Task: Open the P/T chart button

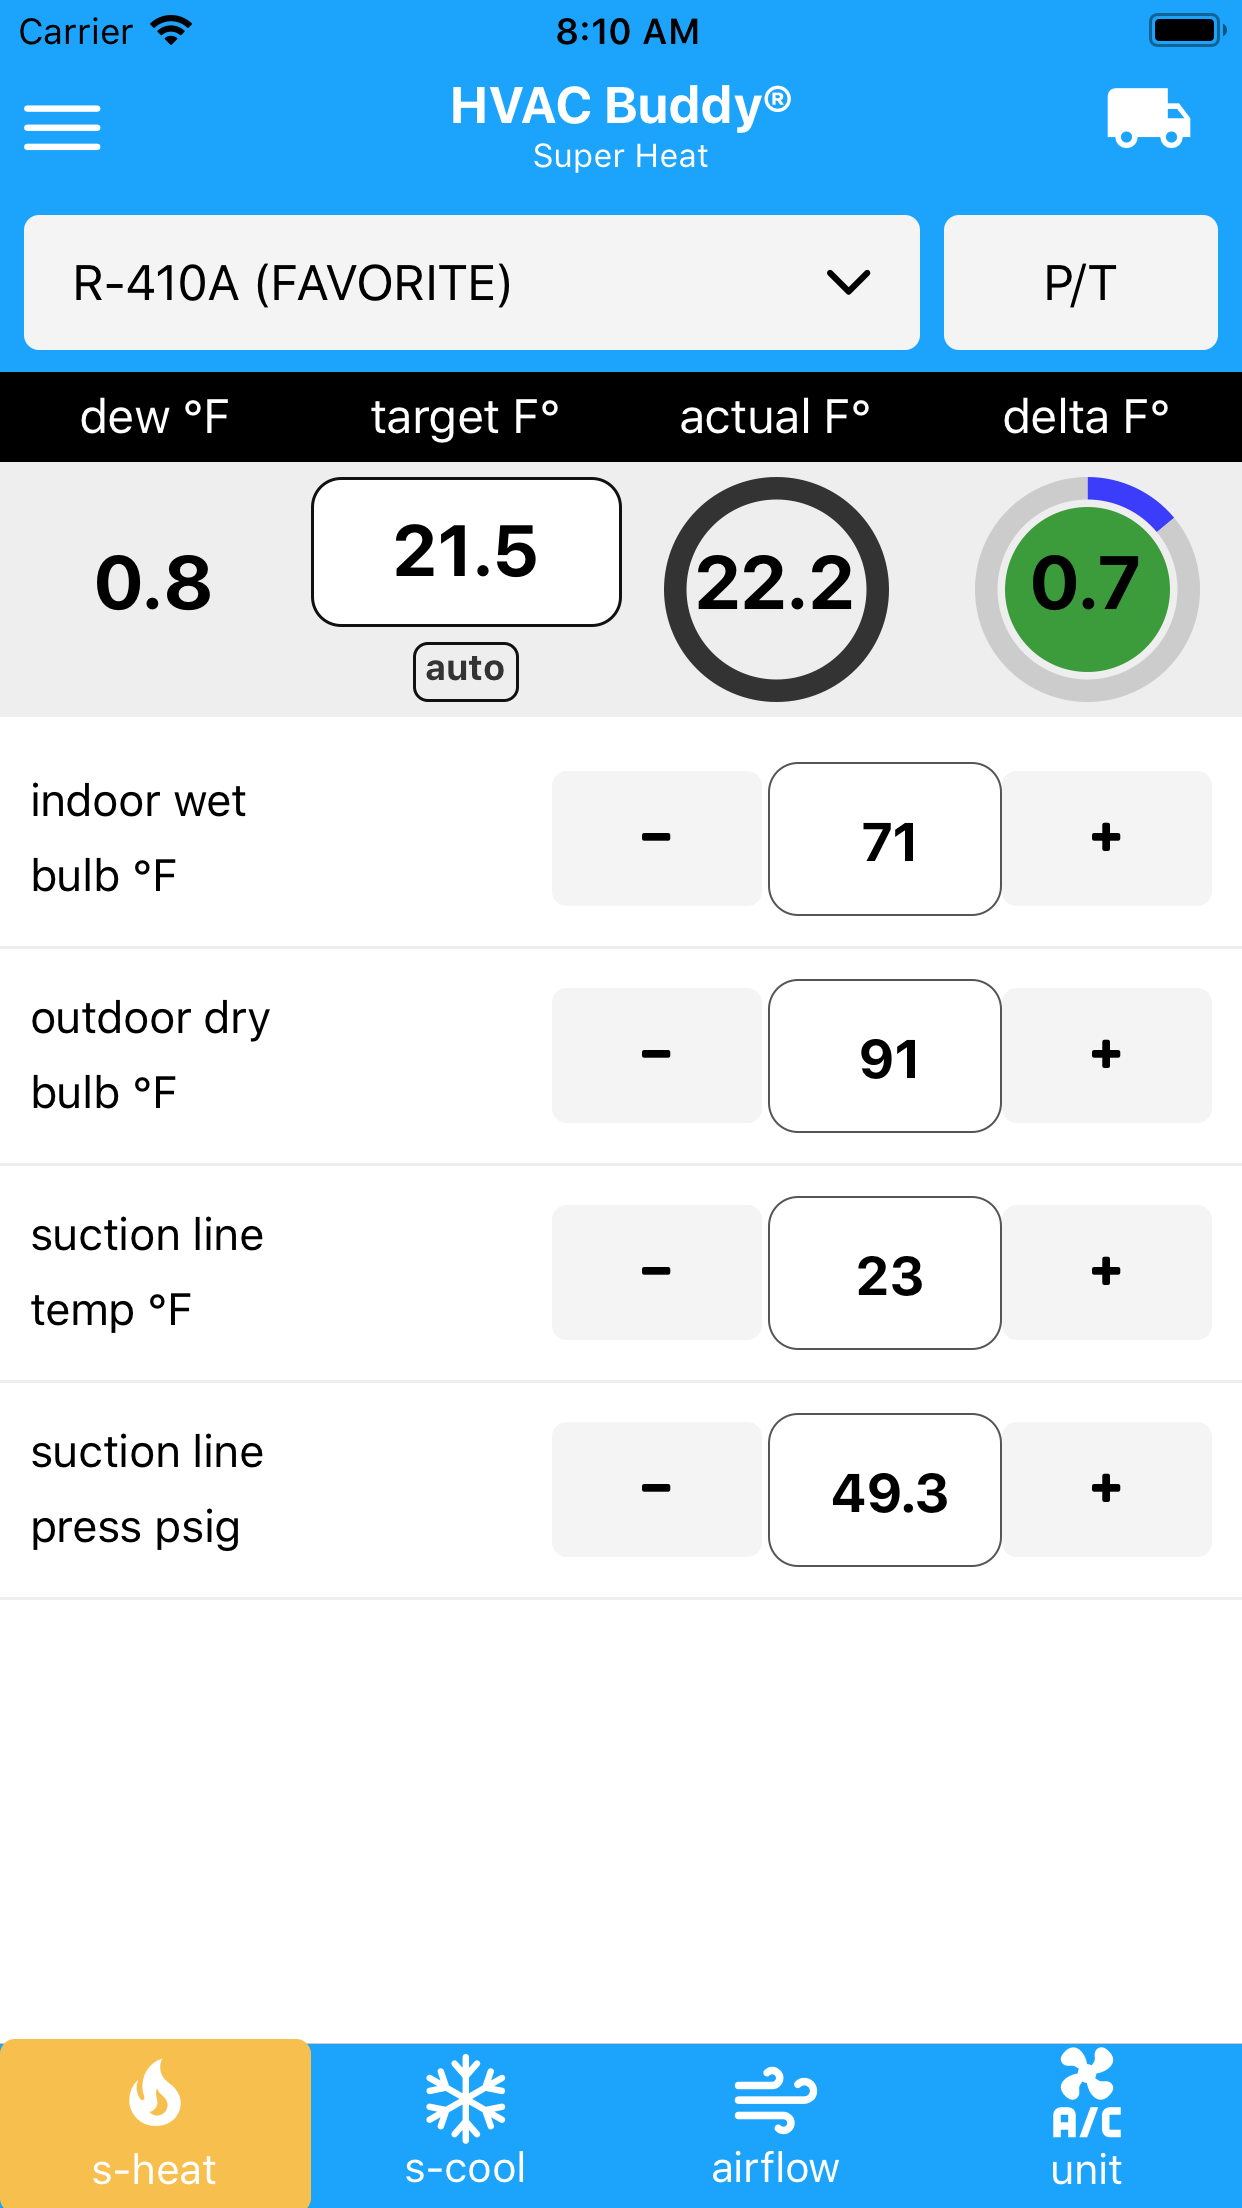Action: (1080, 283)
